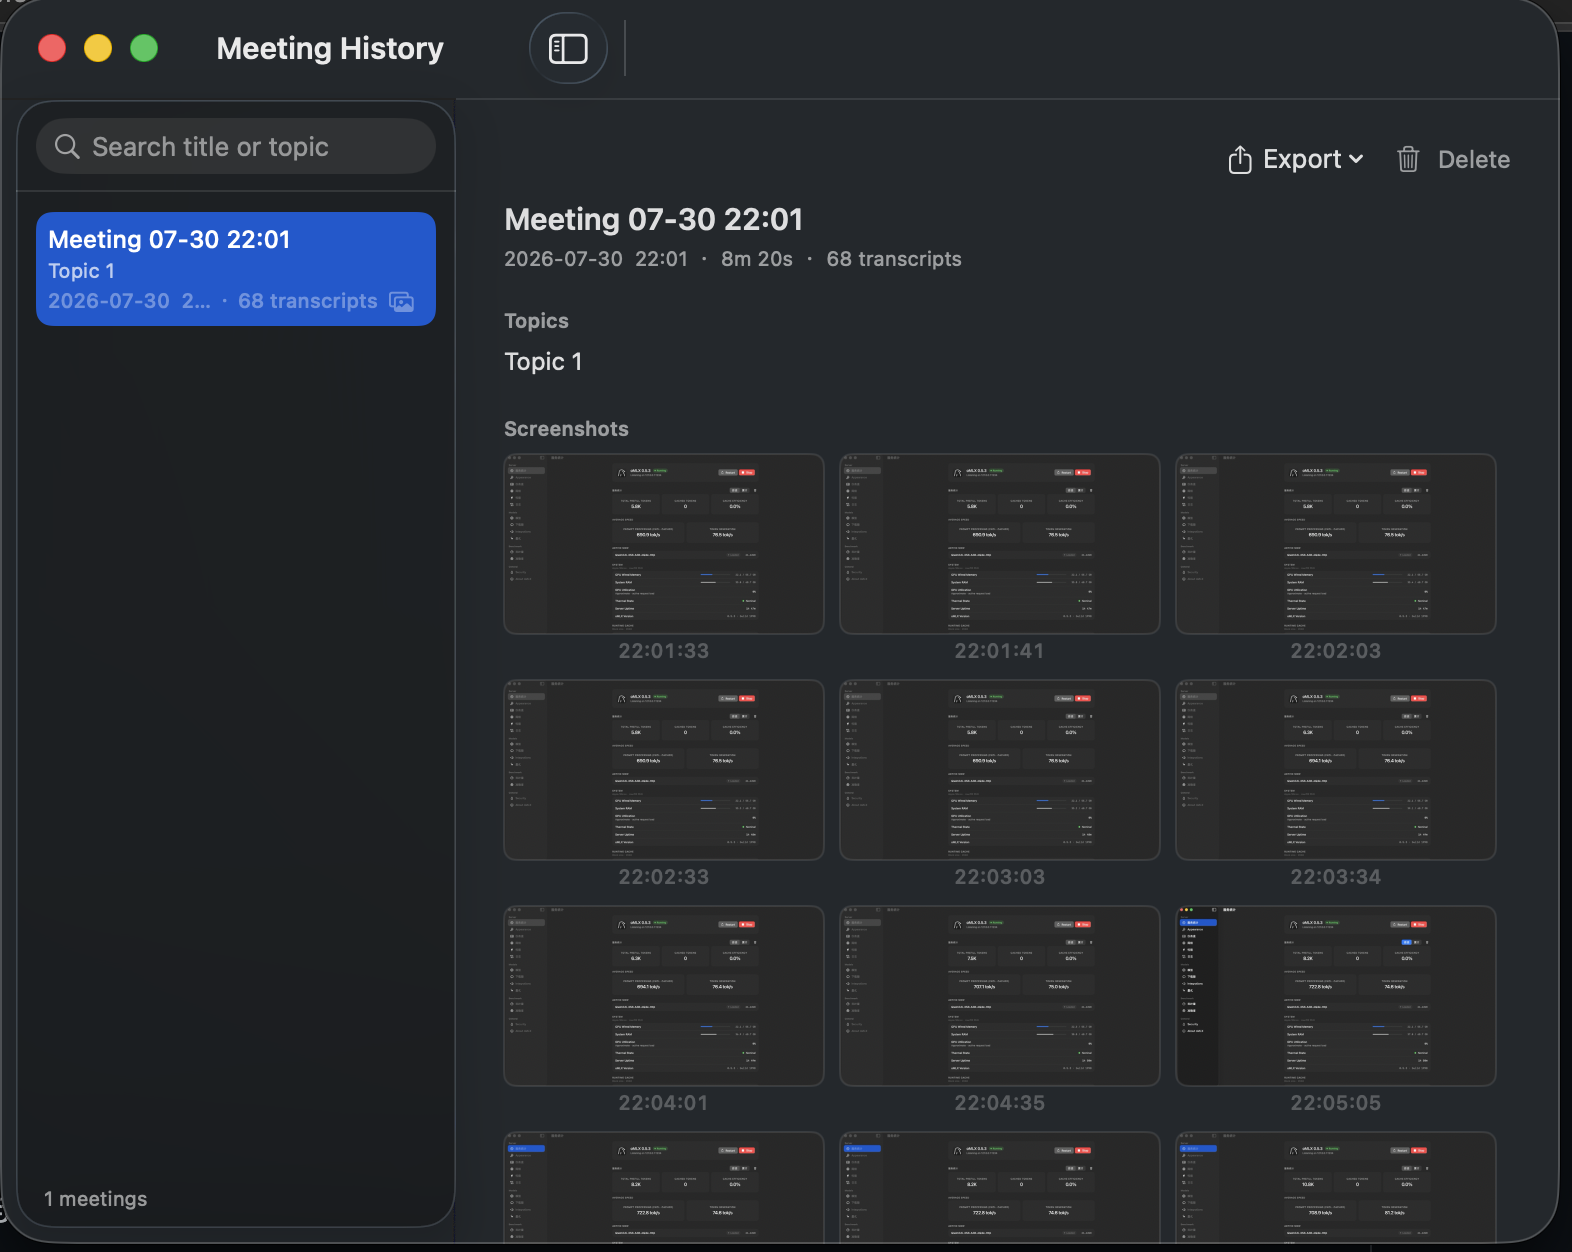The width and height of the screenshot is (1572, 1252).
Task: Open the 22:05:05 screenshot thumbnail
Action: pos(1336,996)
